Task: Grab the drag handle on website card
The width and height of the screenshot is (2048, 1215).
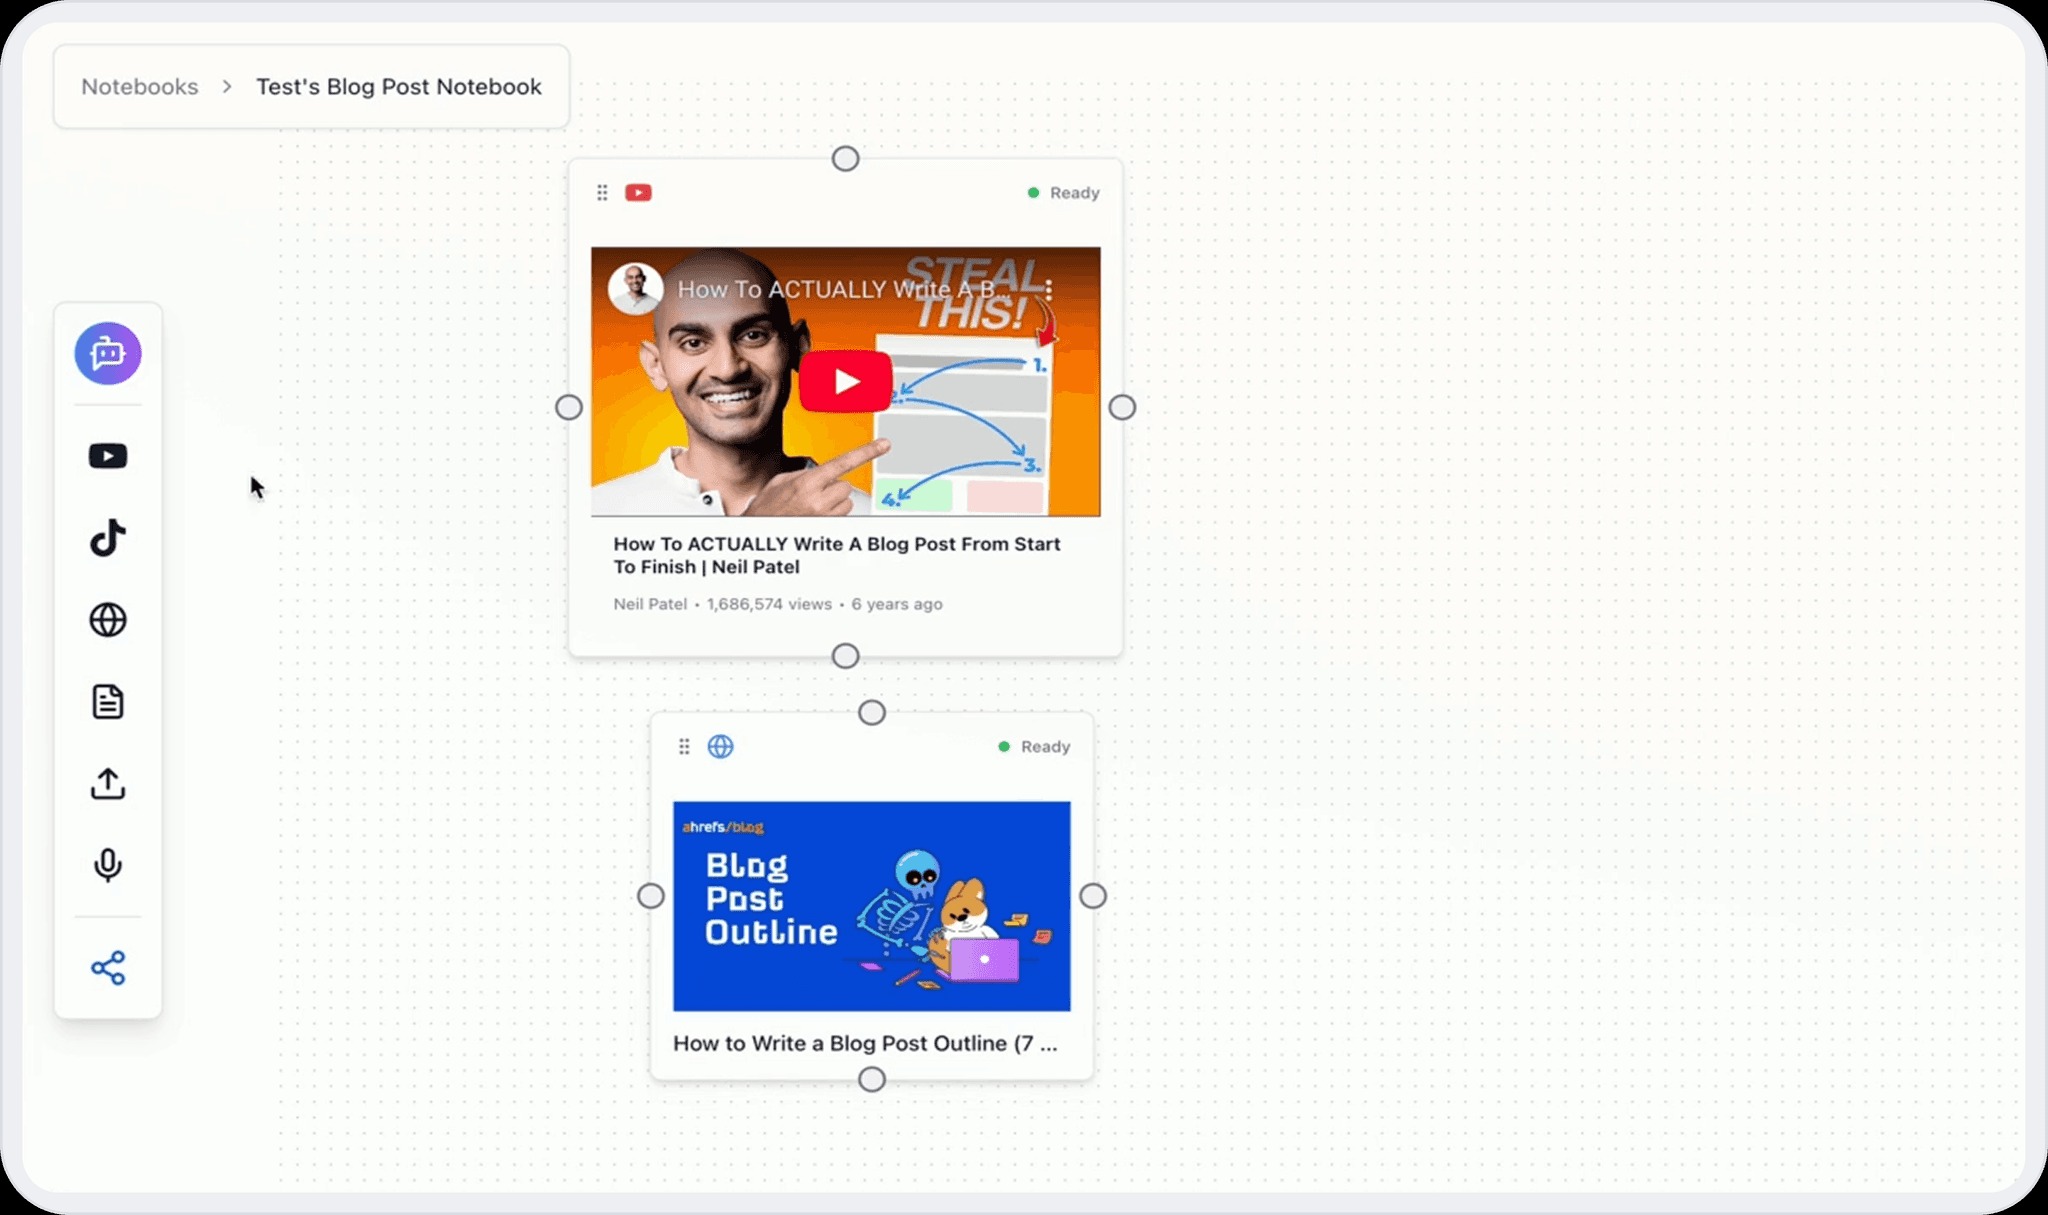Action: pyautogui.click(x=684, y=746)
